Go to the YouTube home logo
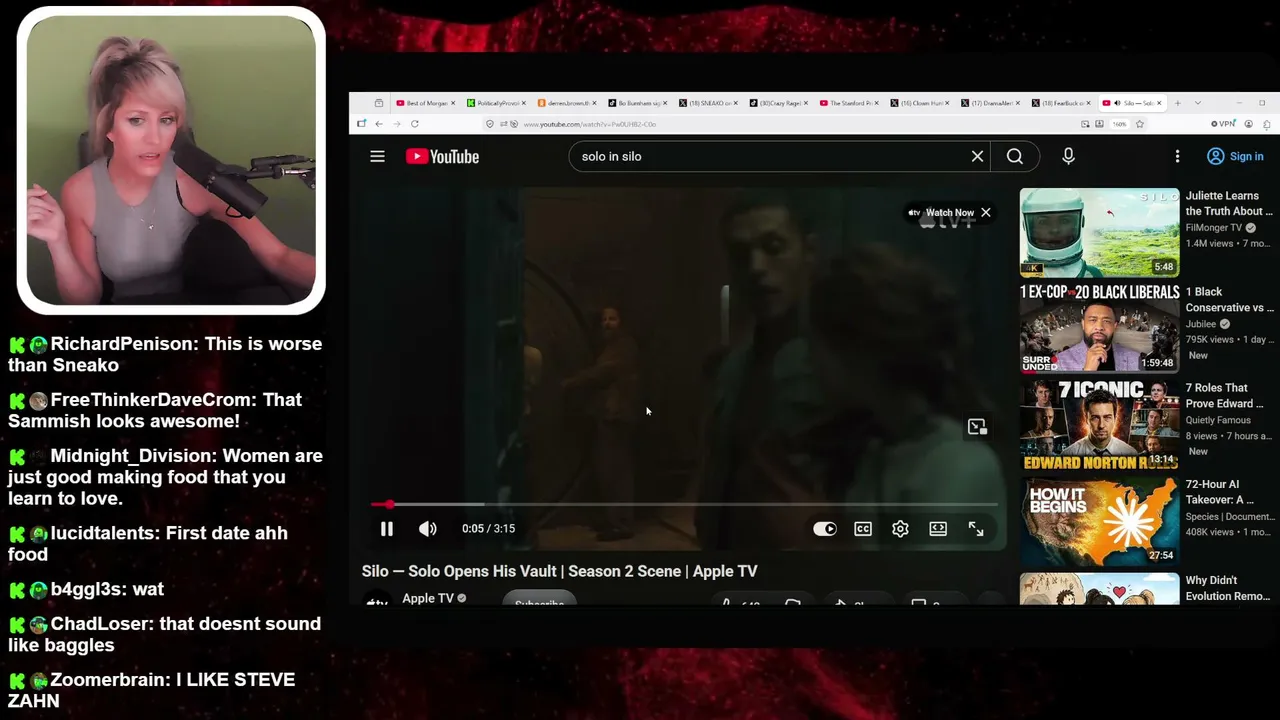 [x=442, y=156]
